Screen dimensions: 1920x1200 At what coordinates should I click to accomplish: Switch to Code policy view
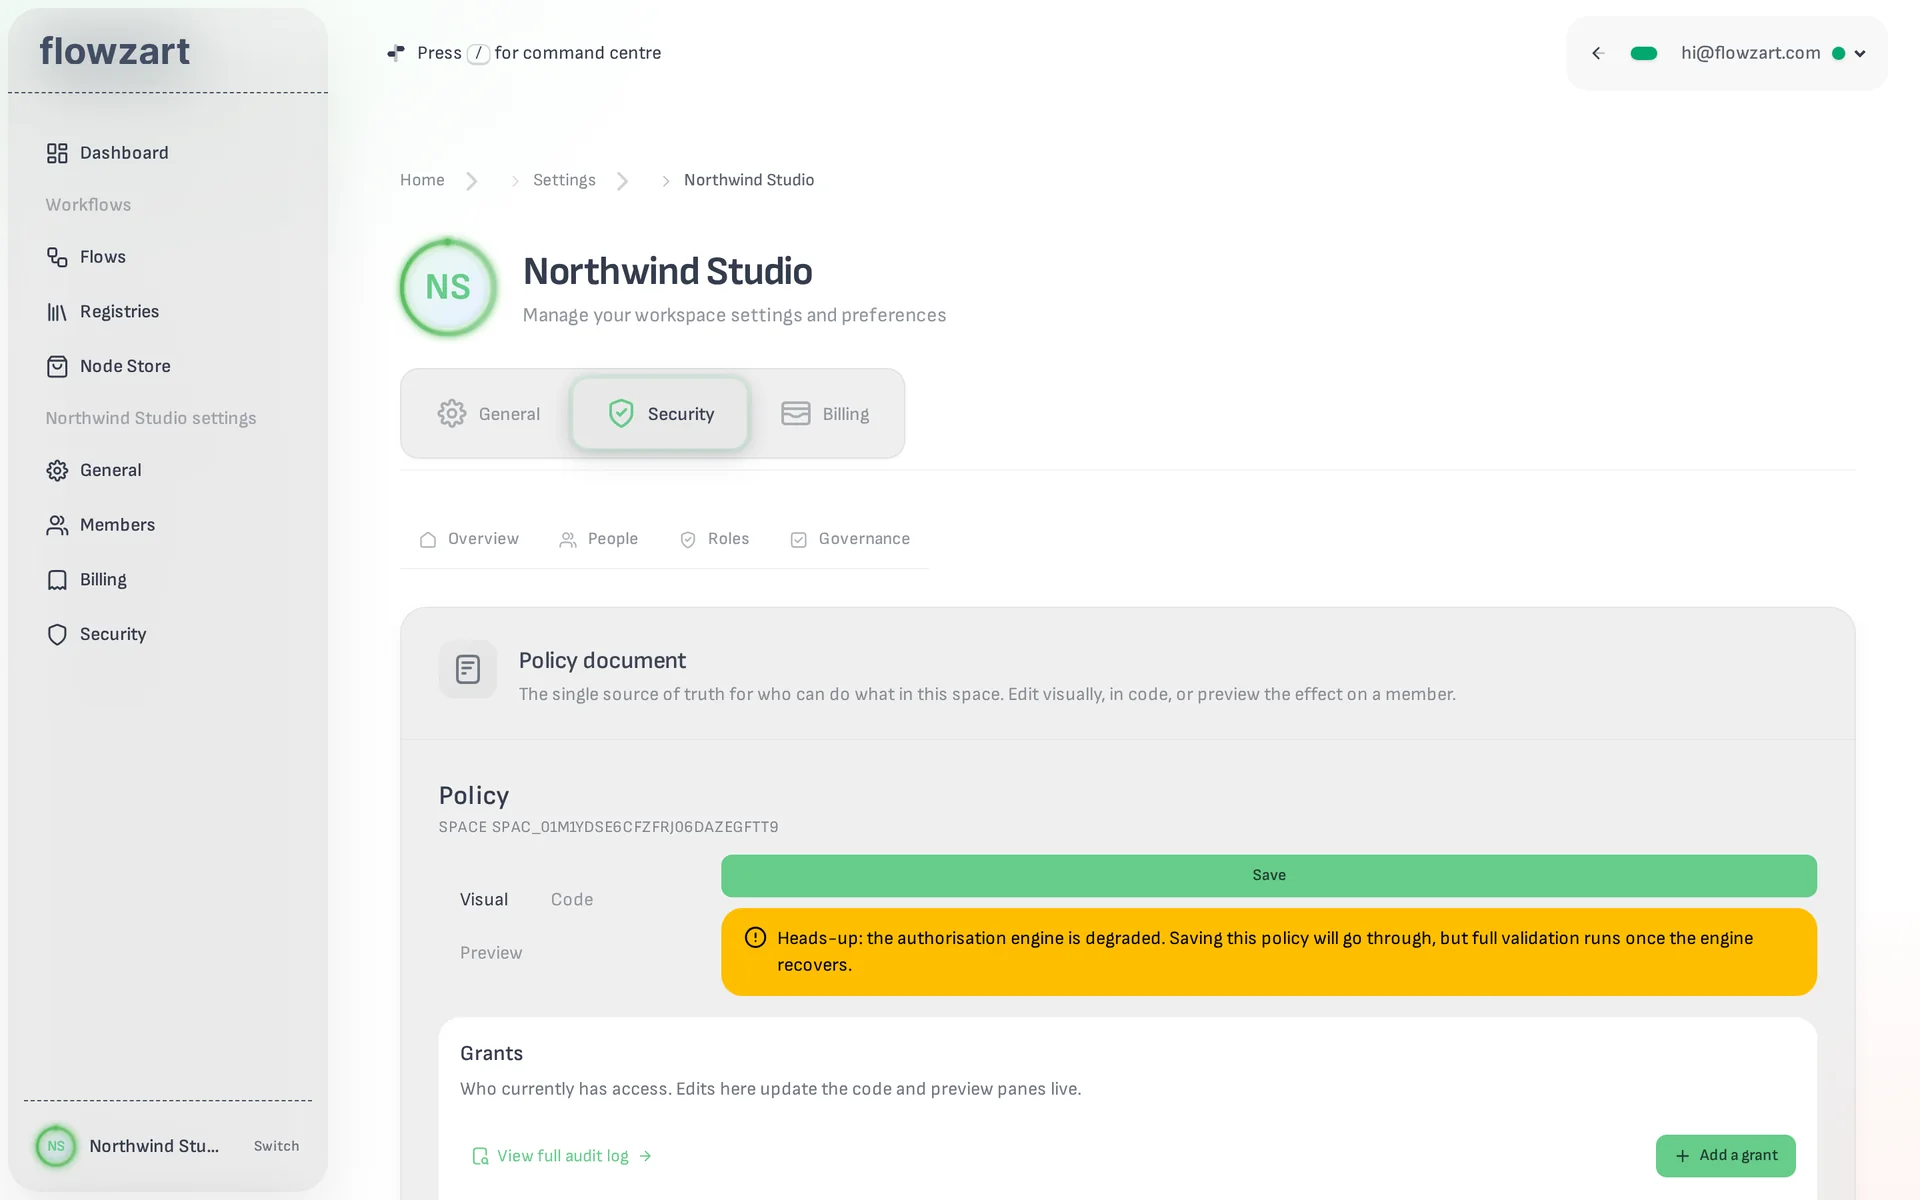572,900
